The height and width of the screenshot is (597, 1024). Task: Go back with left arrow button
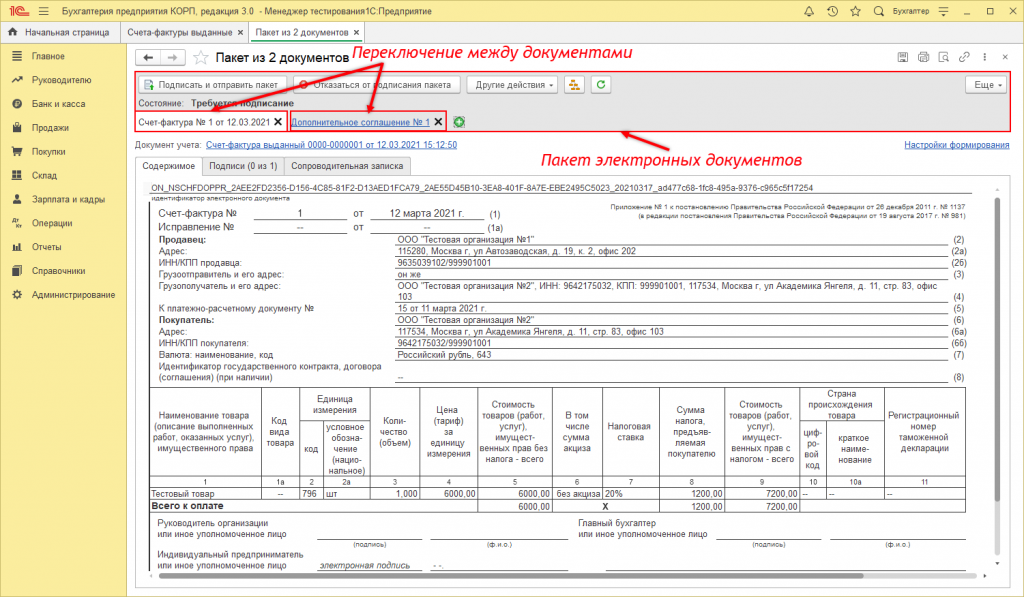pos(148,57)
